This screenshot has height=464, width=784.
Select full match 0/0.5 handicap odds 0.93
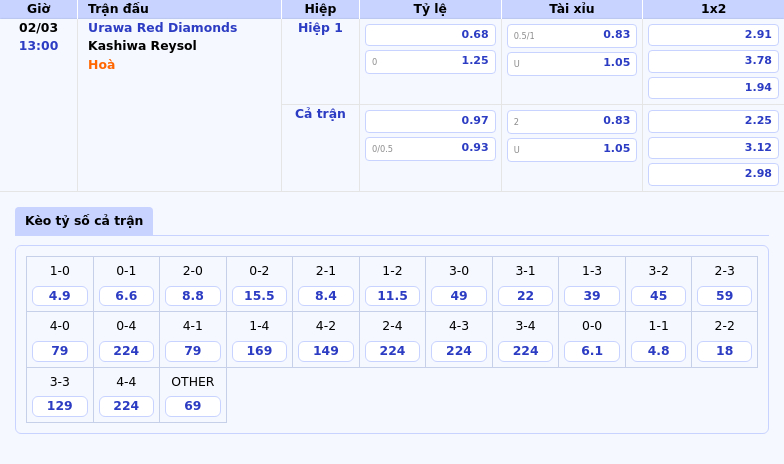430,148
